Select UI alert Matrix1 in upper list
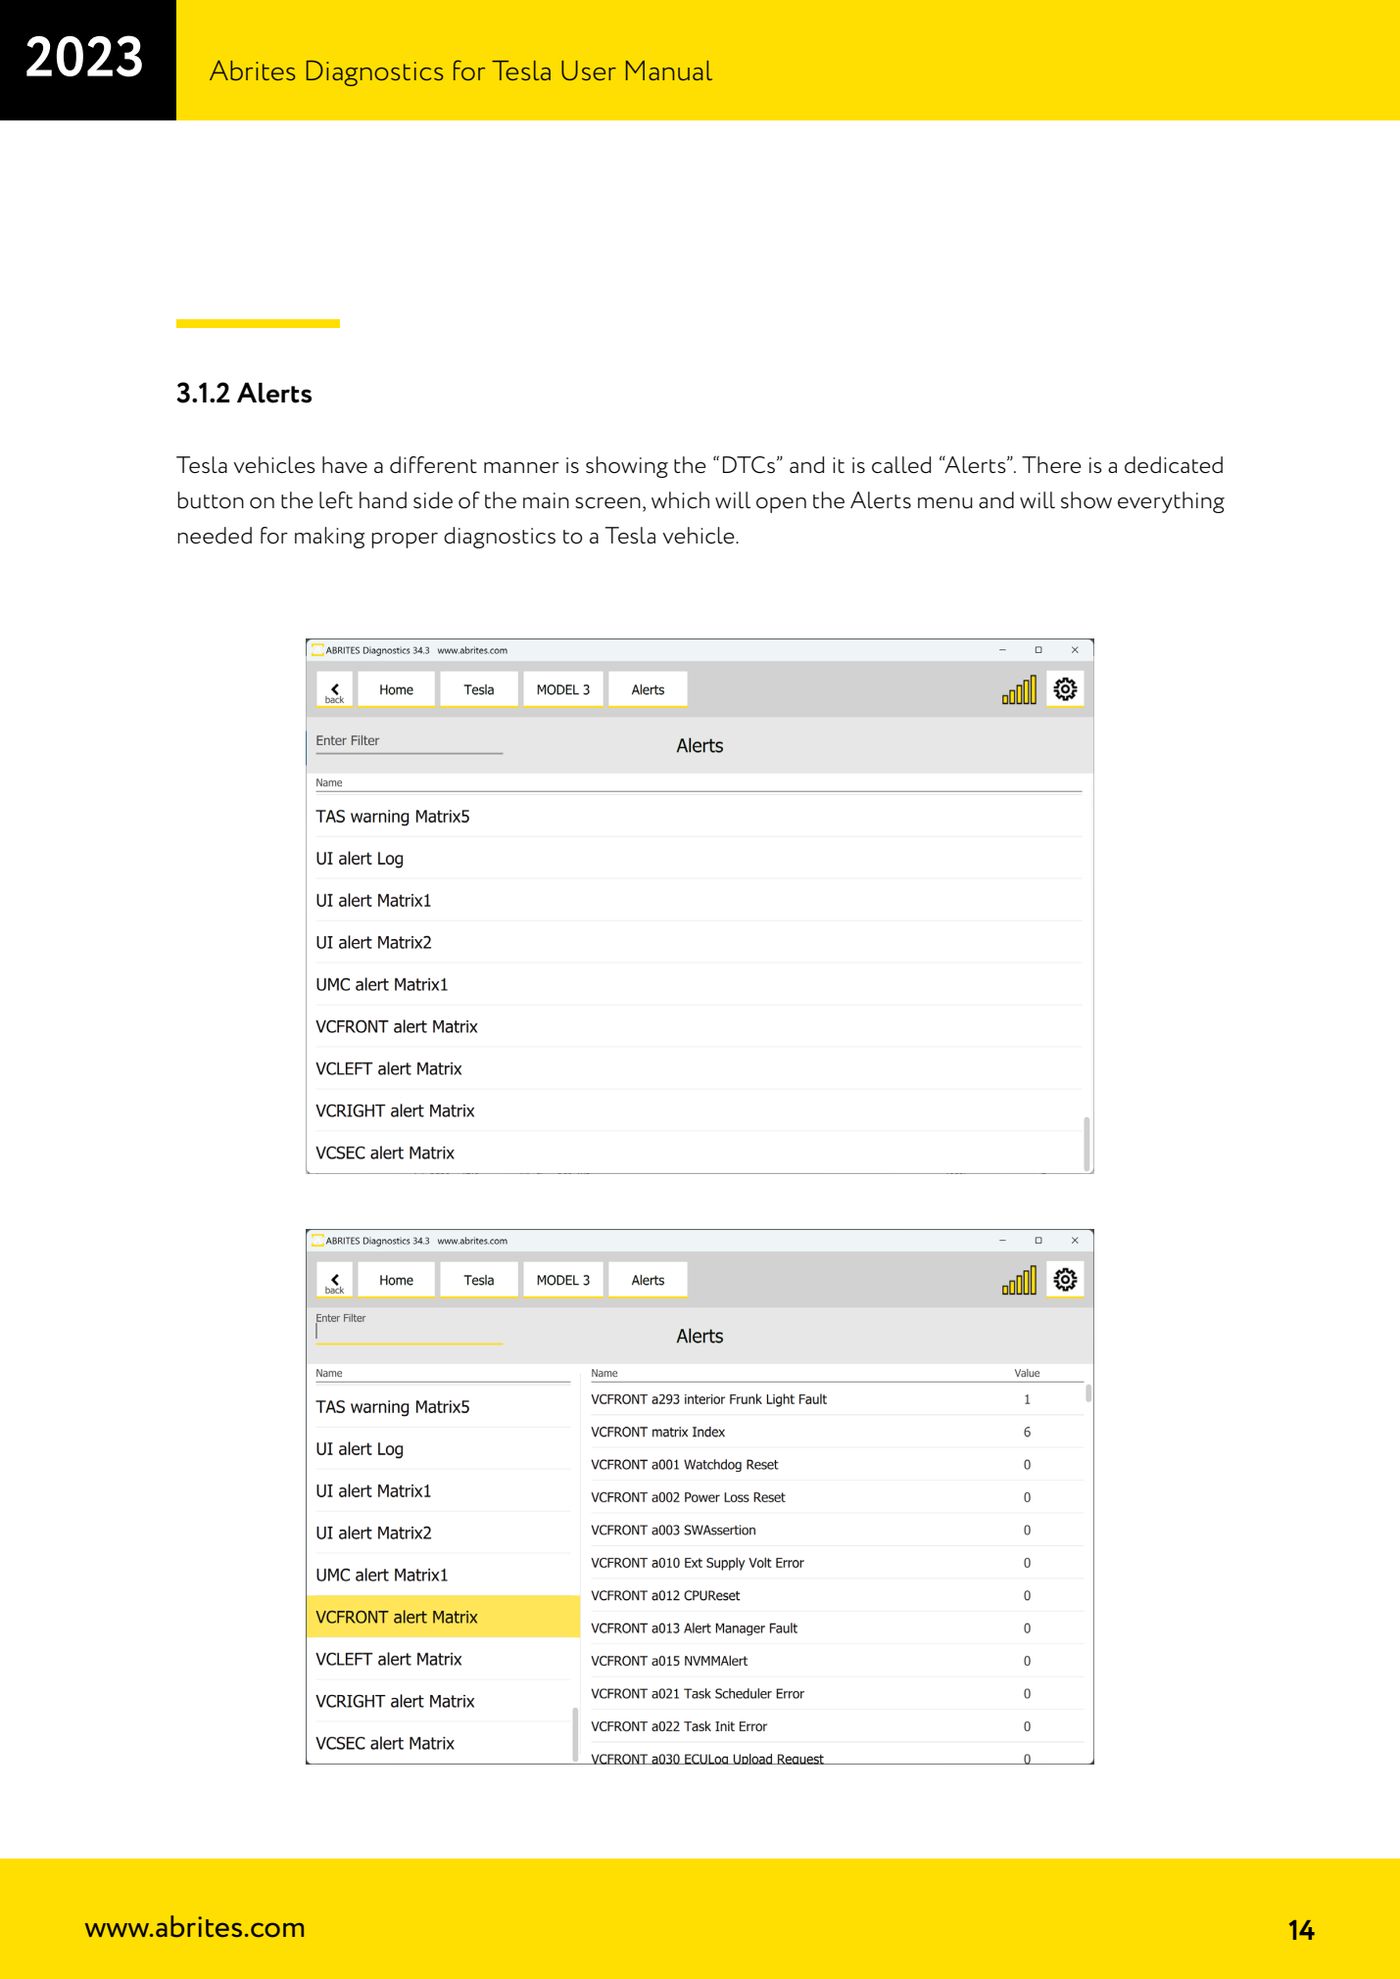This screenshot has height=1979, width=1400. [698, 900]
